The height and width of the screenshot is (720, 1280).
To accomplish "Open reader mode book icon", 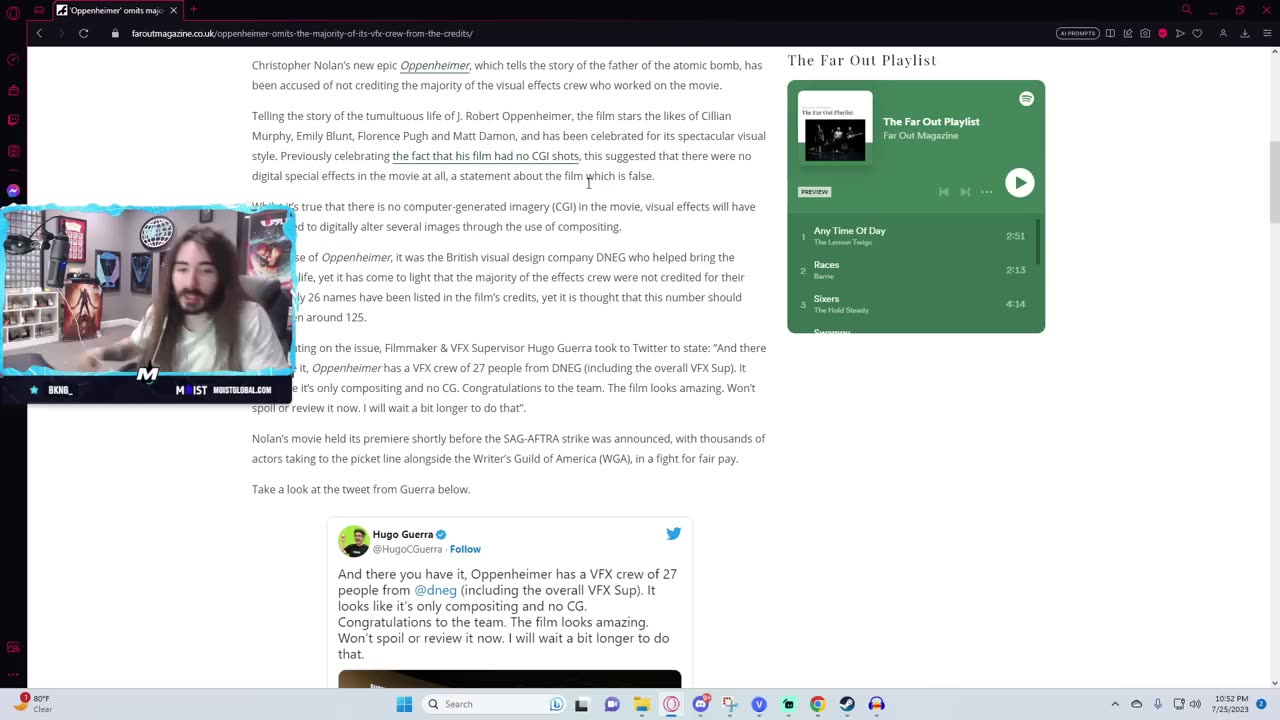I will pyautogui.click(x=1110, y=33).
